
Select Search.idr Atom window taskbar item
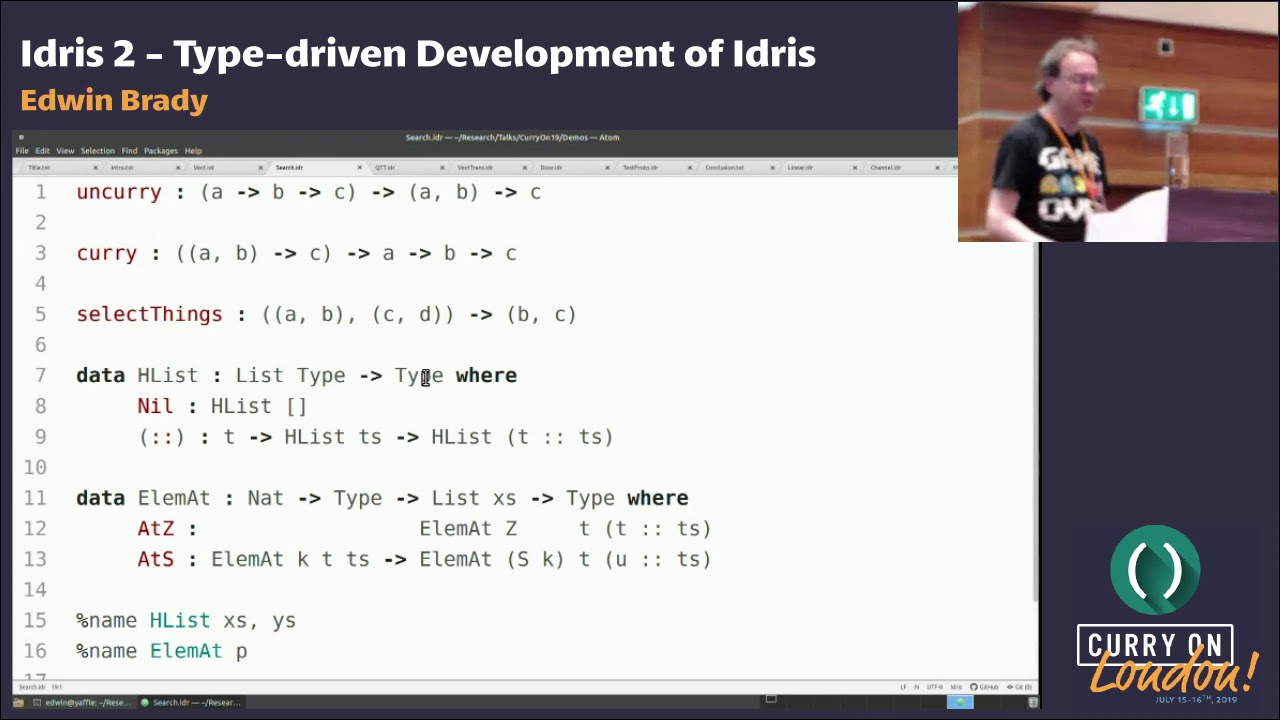190,702
